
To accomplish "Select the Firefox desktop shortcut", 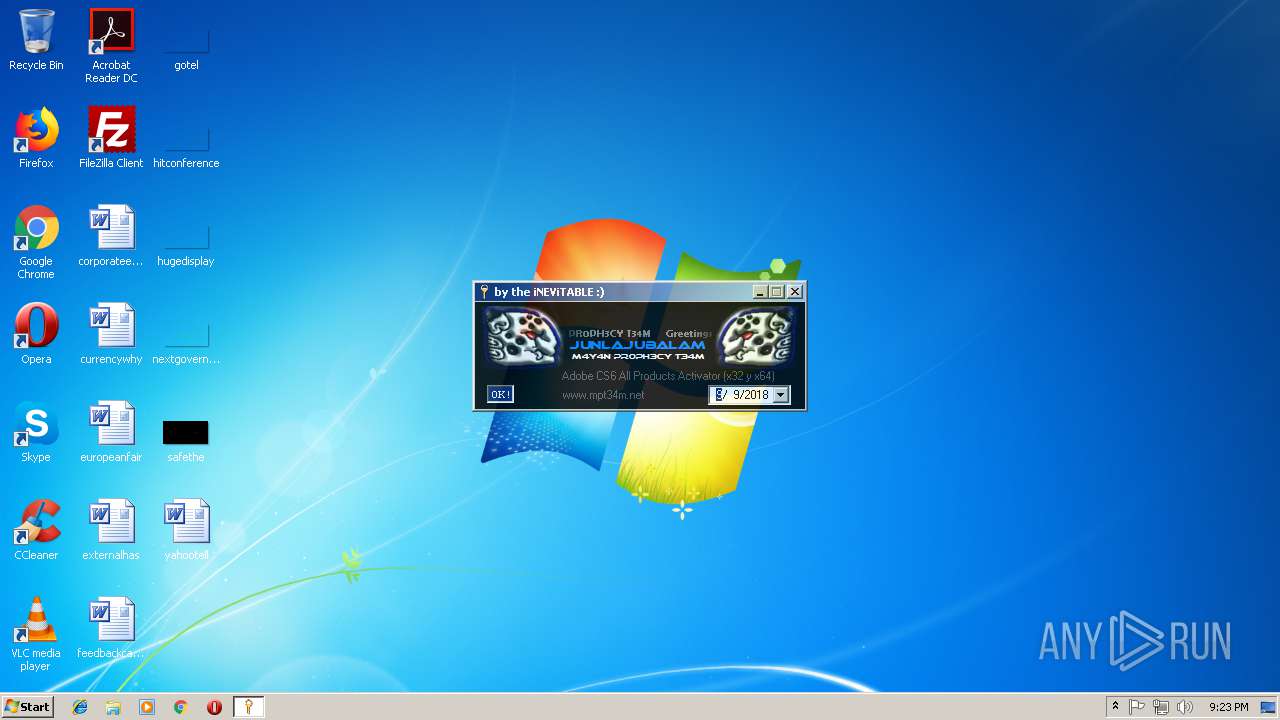I will (x=36, y=138).
